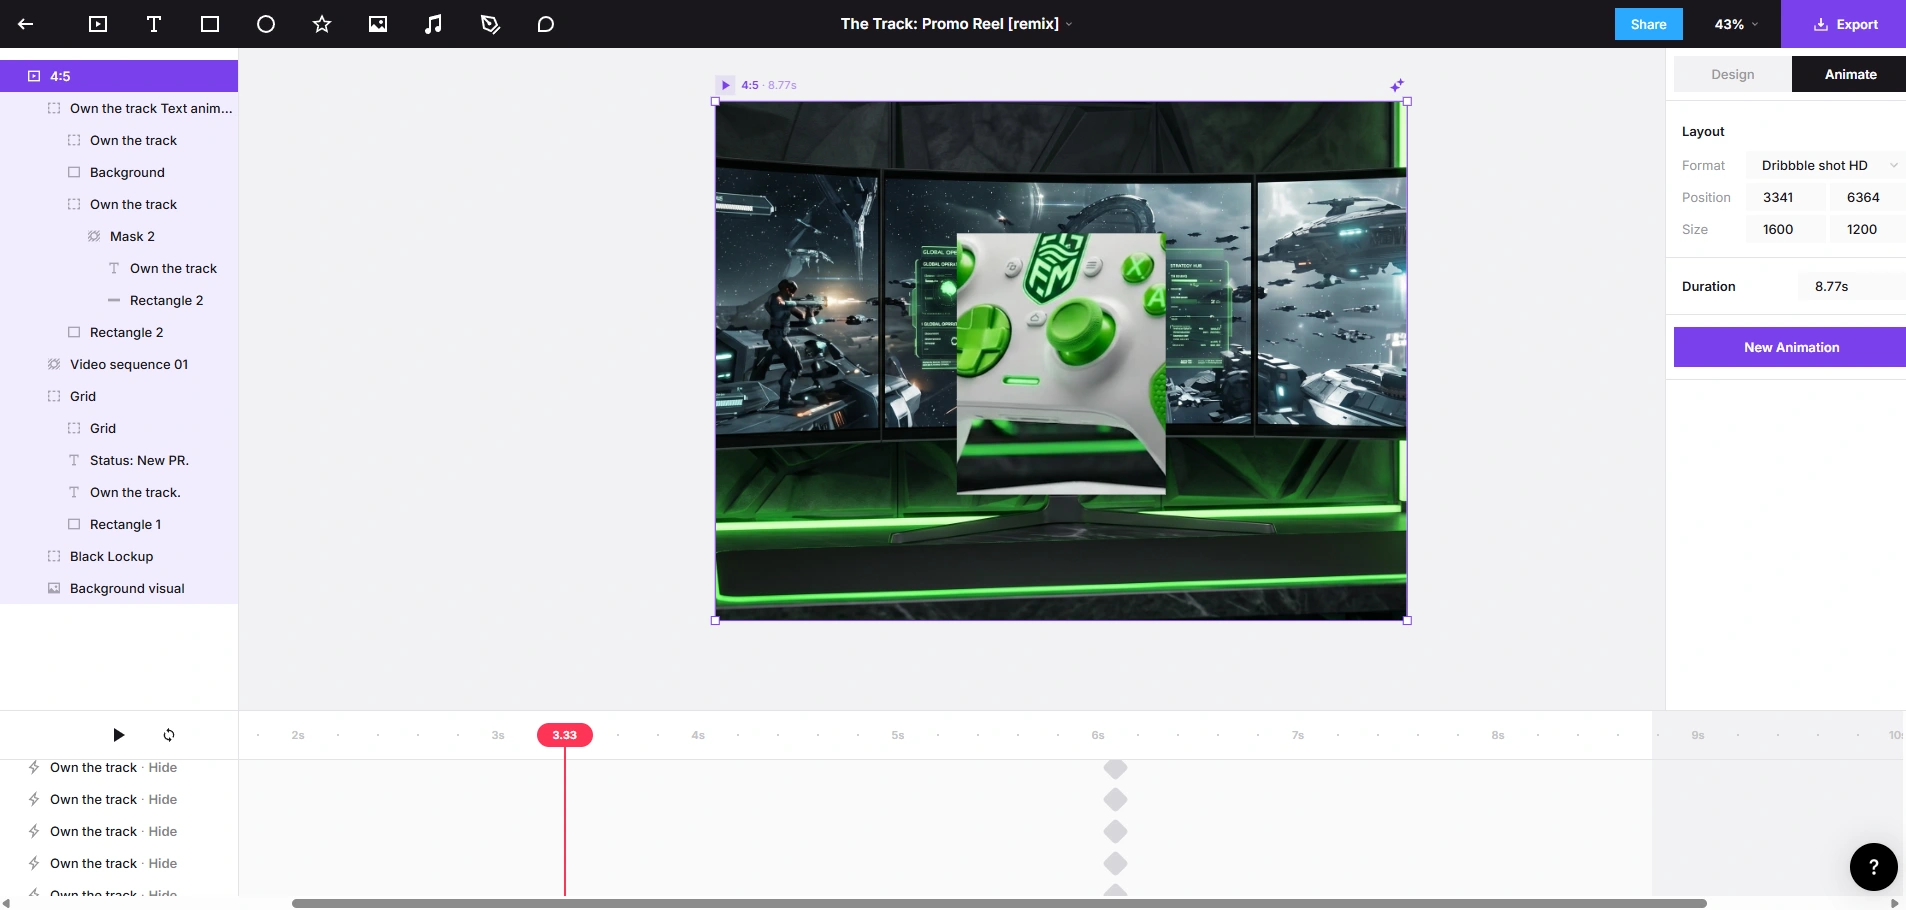Select the Pen drawing tool
Image resolution: width=1906 pixels, height=910 pixels.
[x=490, y=24]
